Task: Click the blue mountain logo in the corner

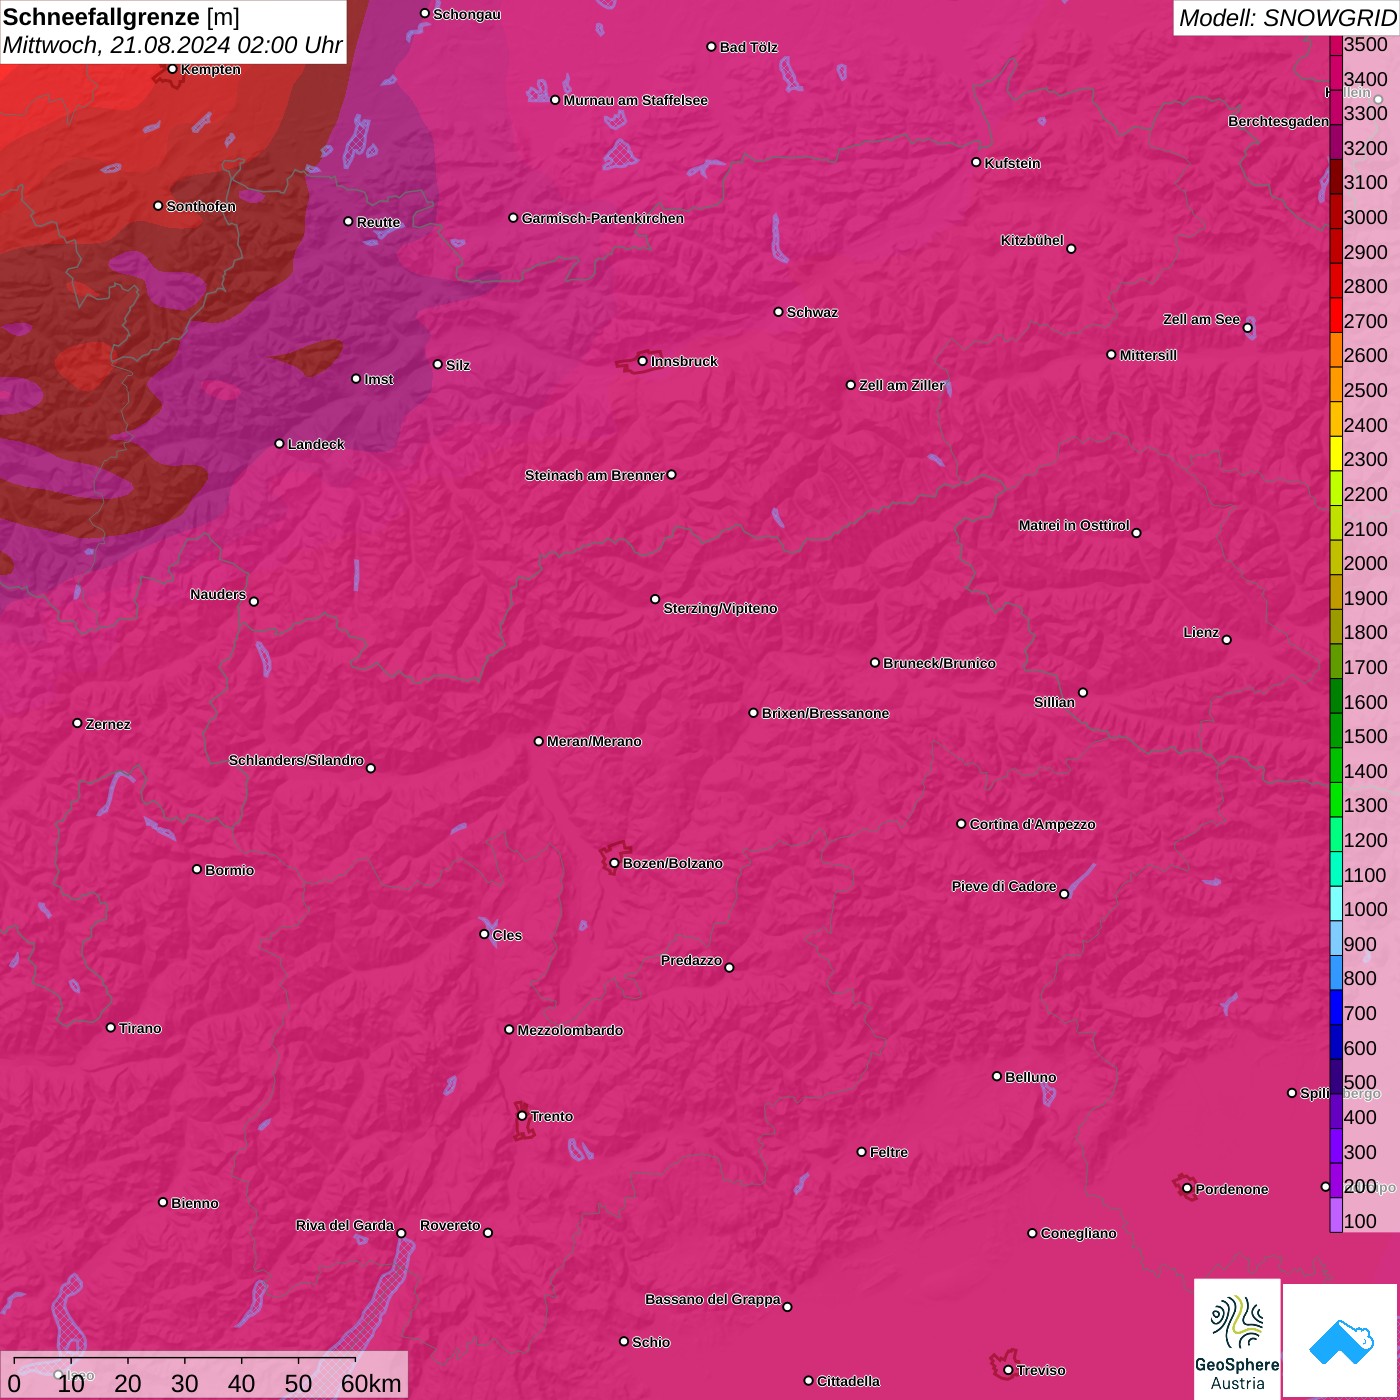Action: (x=1341, y=1341)
